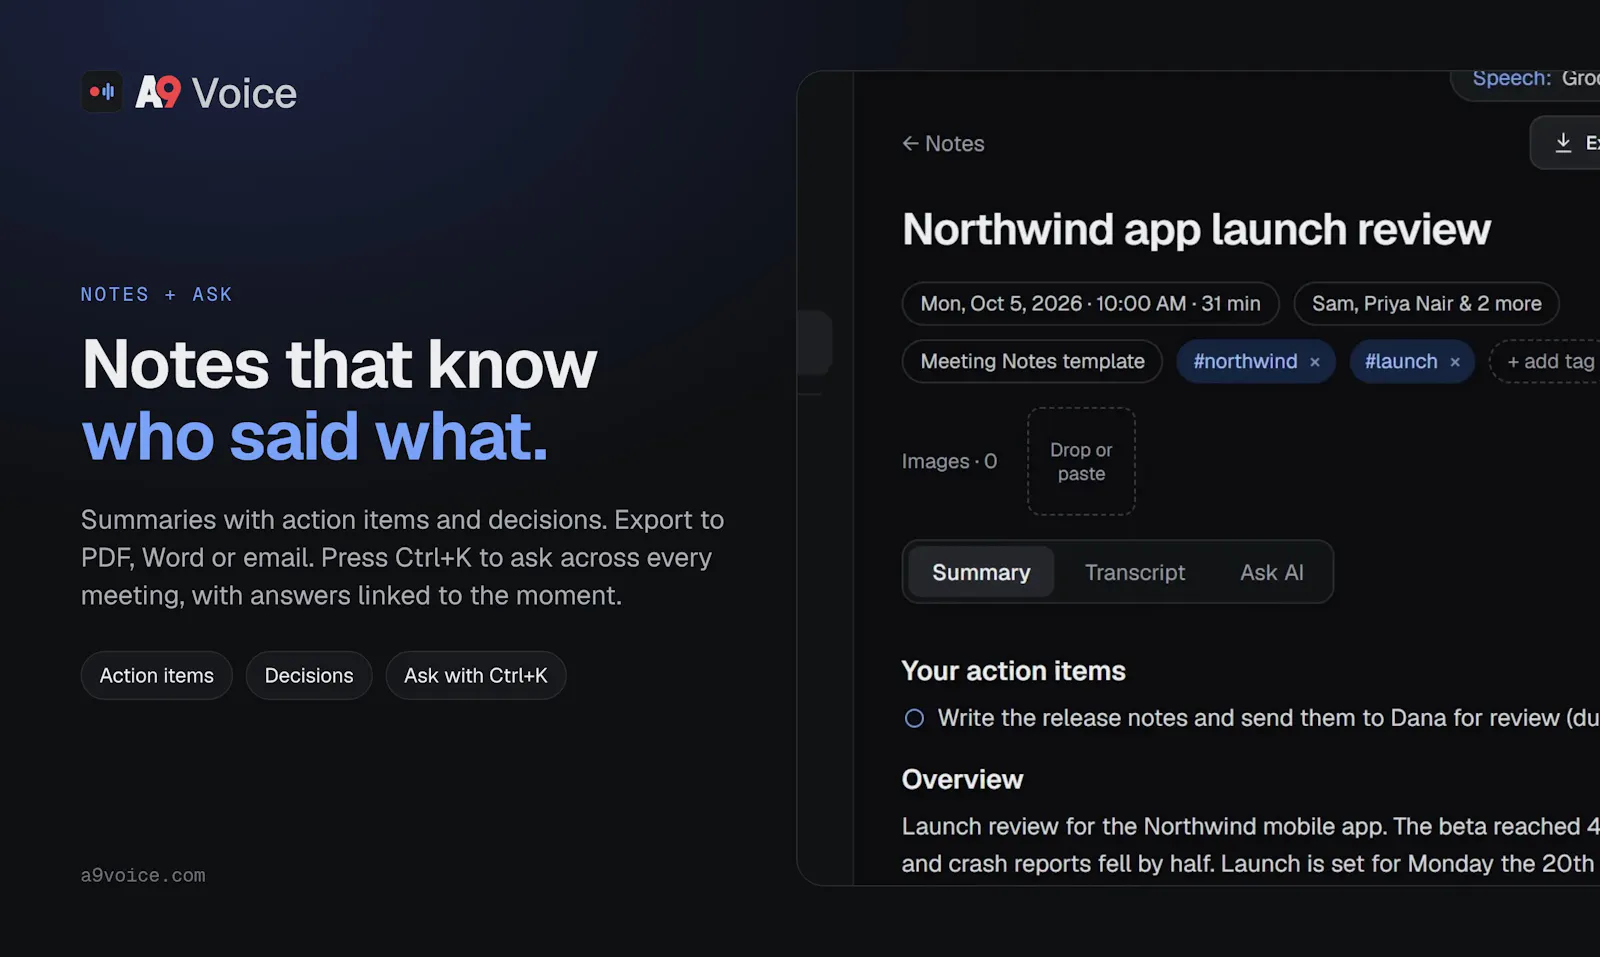This screenshot has height=957, width=1600.
Task: Click the Northwind app launch review title
Action: pyautogui.click(x=1196, y=230)
